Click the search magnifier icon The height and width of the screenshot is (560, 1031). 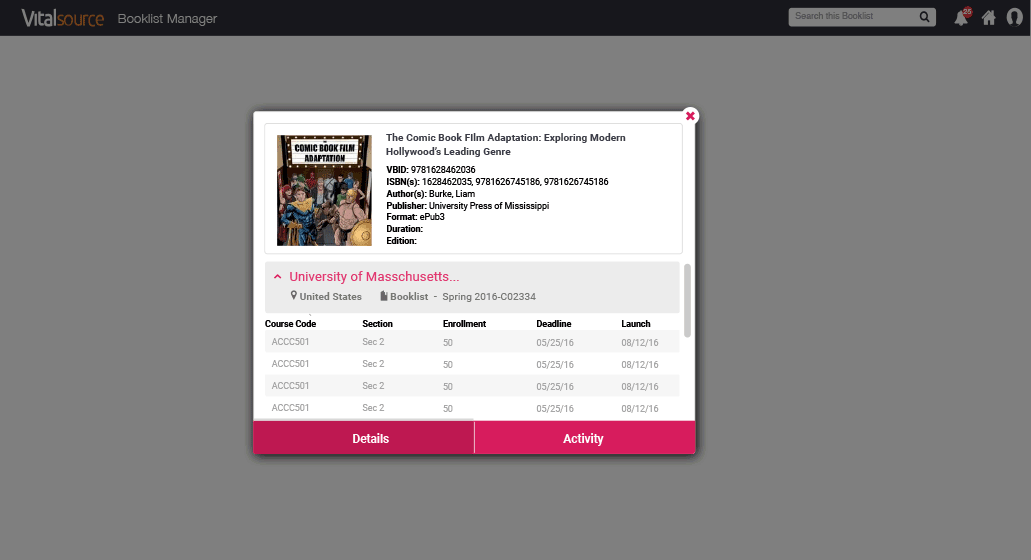tap(925, 17)
